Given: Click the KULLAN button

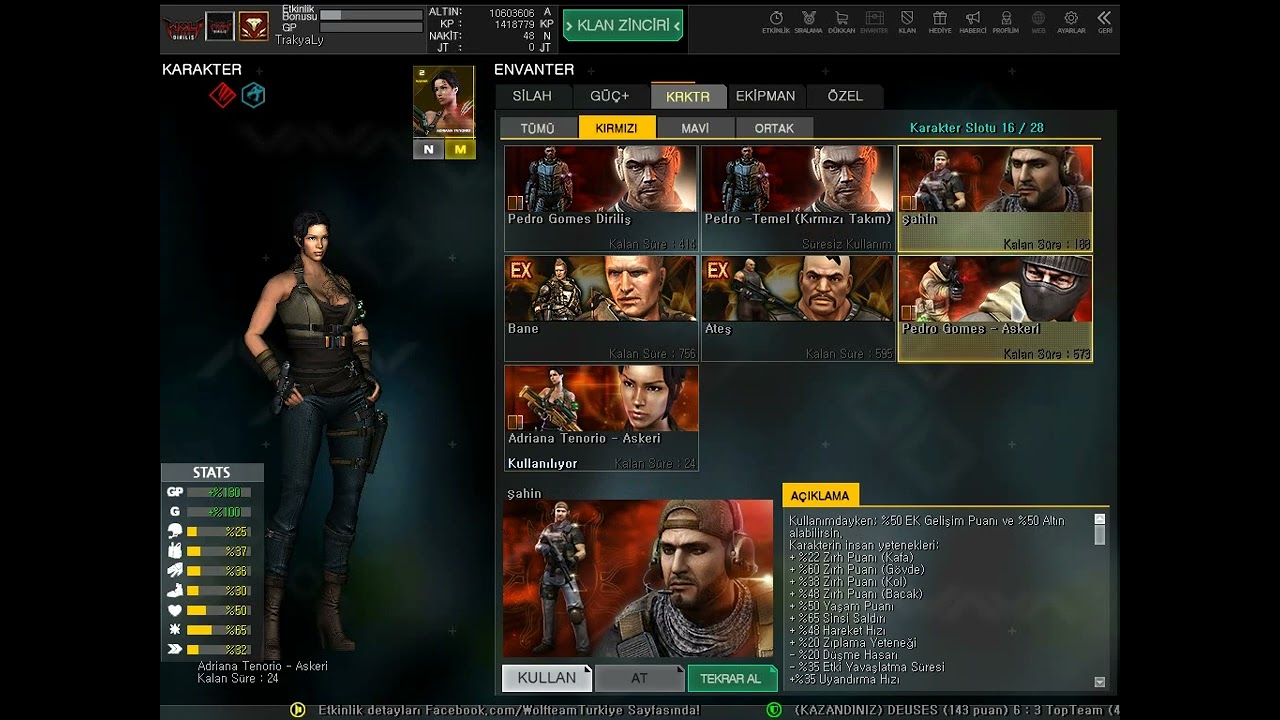Looking at the screenshot, I should [547, 678].
